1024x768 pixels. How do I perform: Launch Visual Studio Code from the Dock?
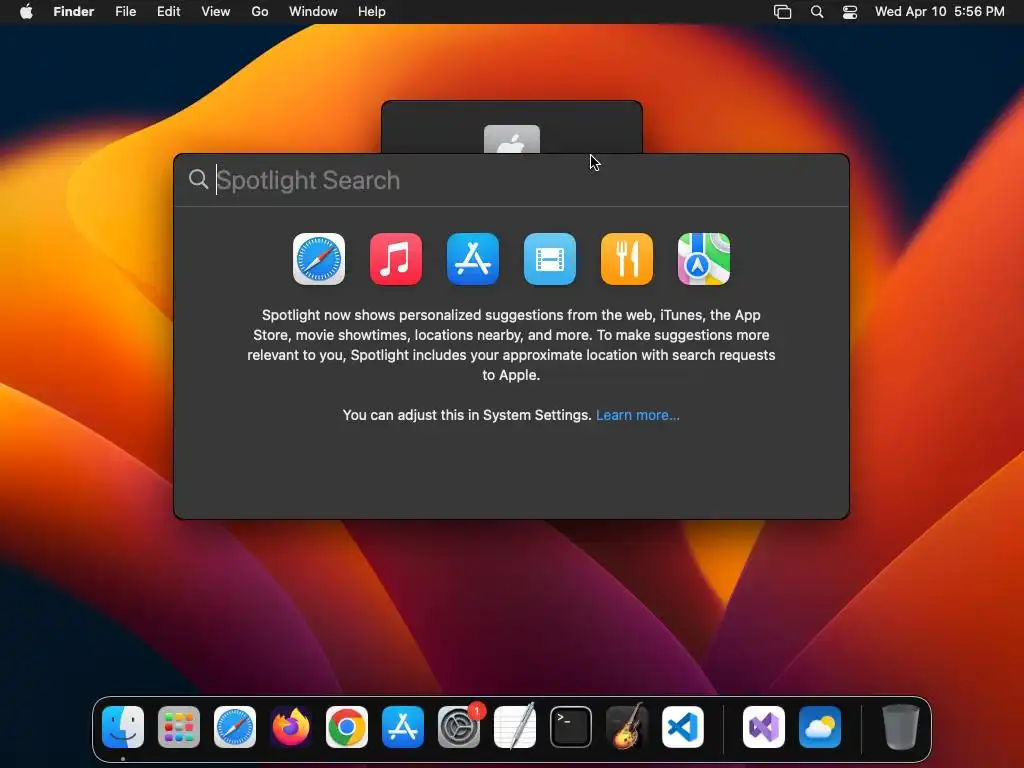(683, 727)
